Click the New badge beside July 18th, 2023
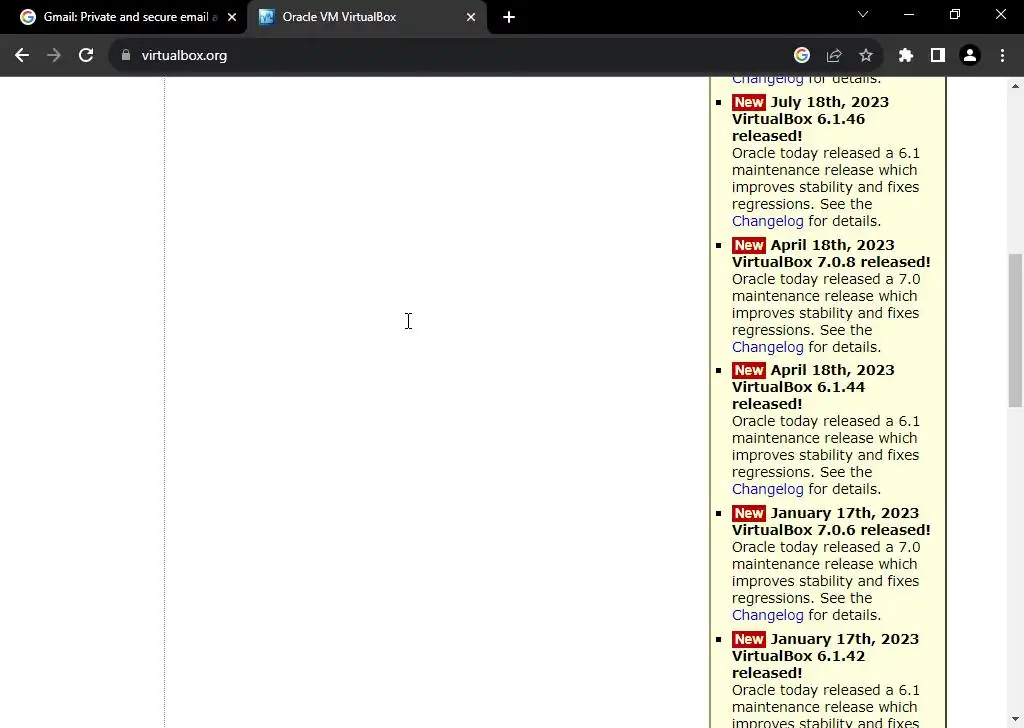This screenshot has width=1024, height=728. (x=748, y=102)
